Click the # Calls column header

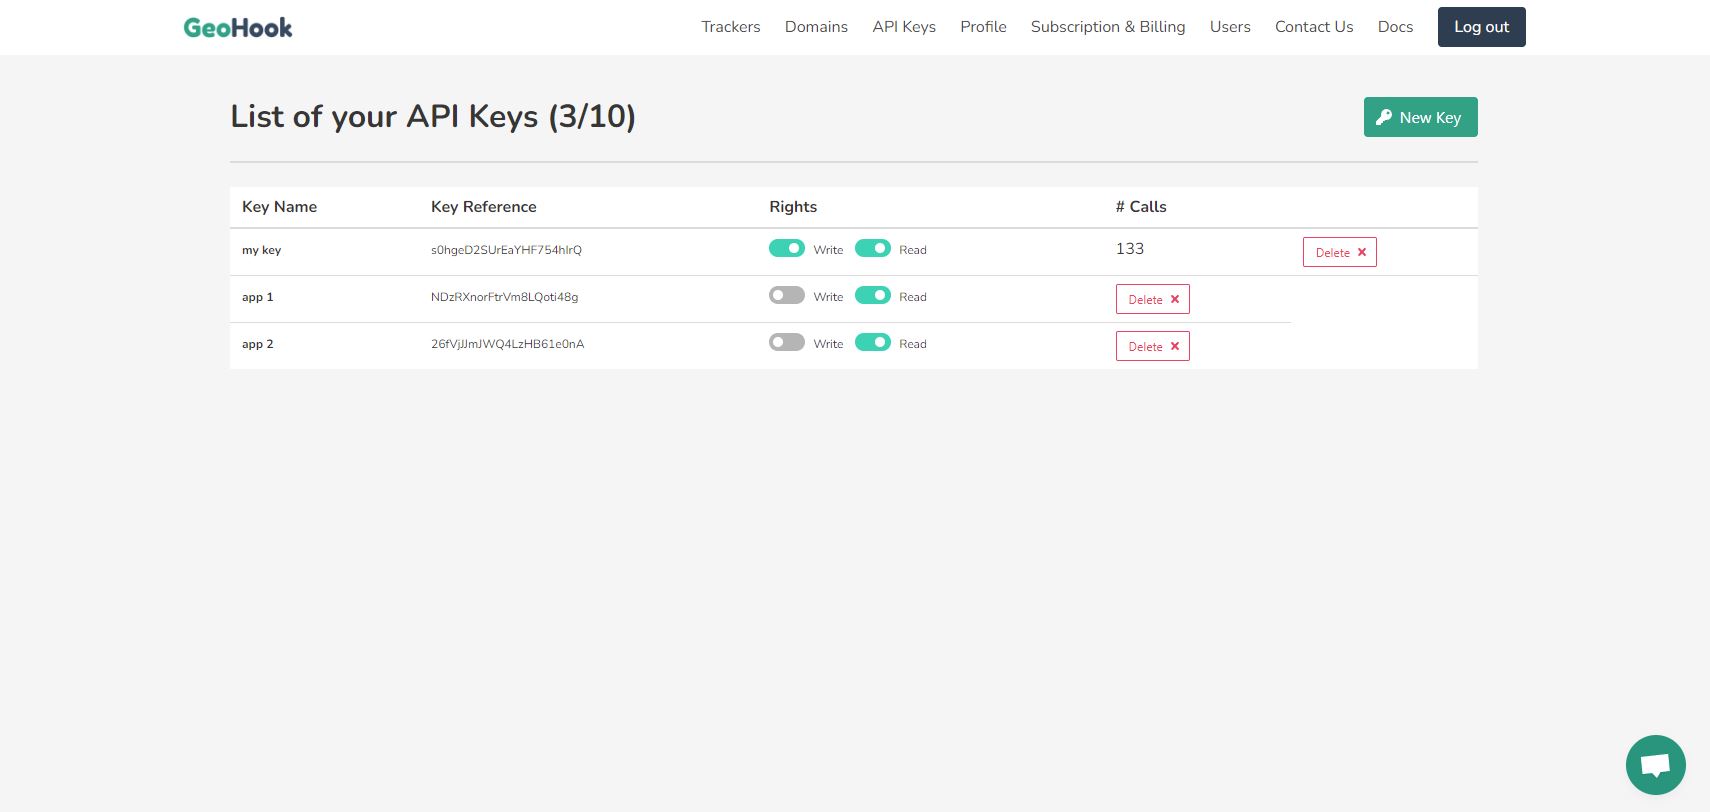(1141, 207)
